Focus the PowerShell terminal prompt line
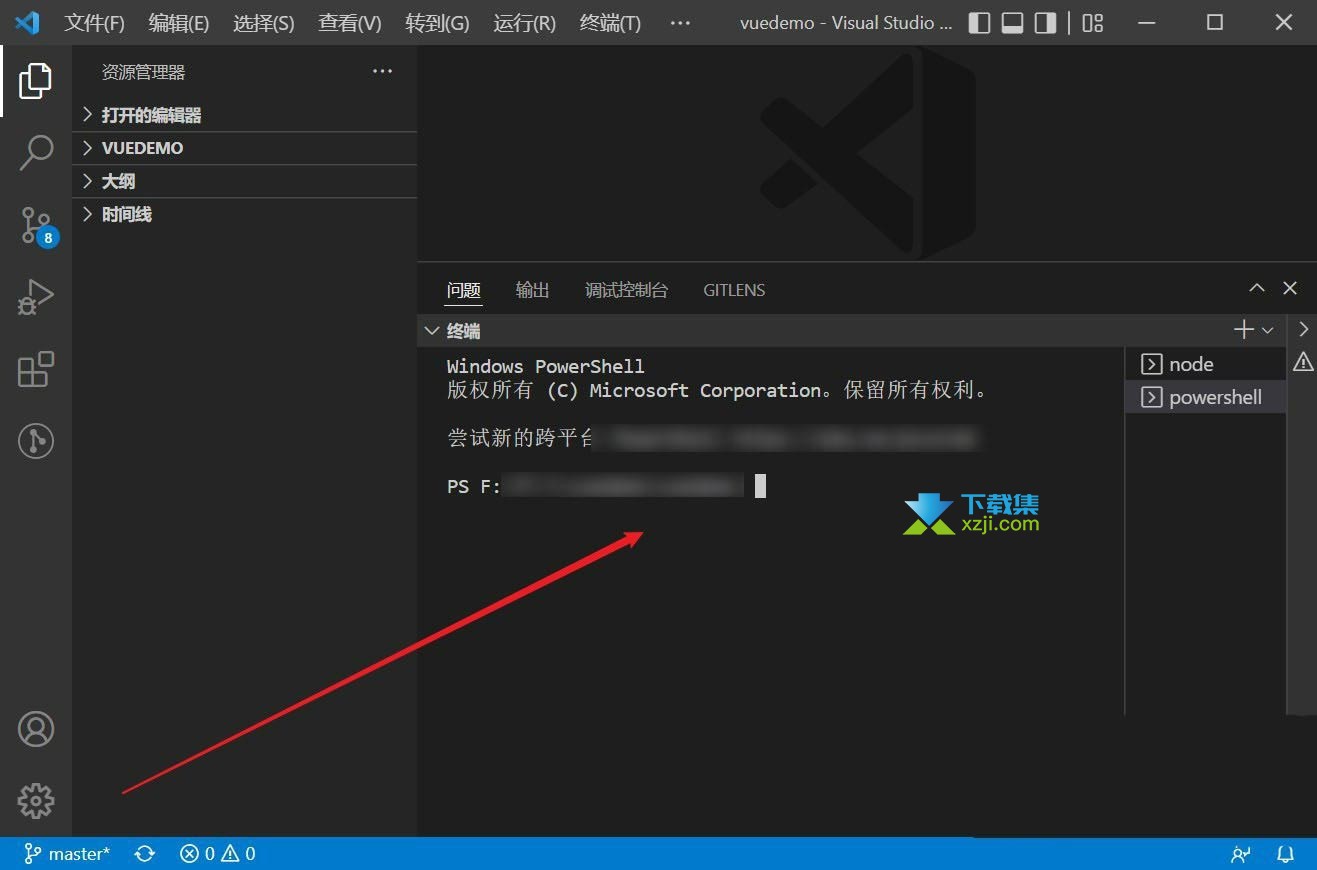This screenshot has height=870, width=1317. click(x=606, y=487)
